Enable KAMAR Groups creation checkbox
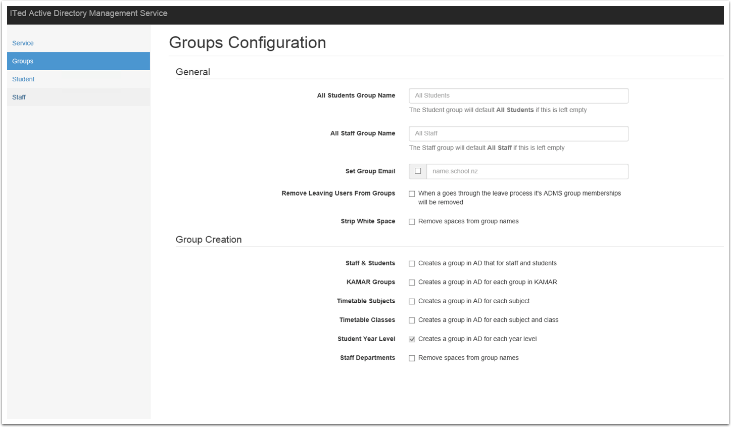 coord(412,282)
